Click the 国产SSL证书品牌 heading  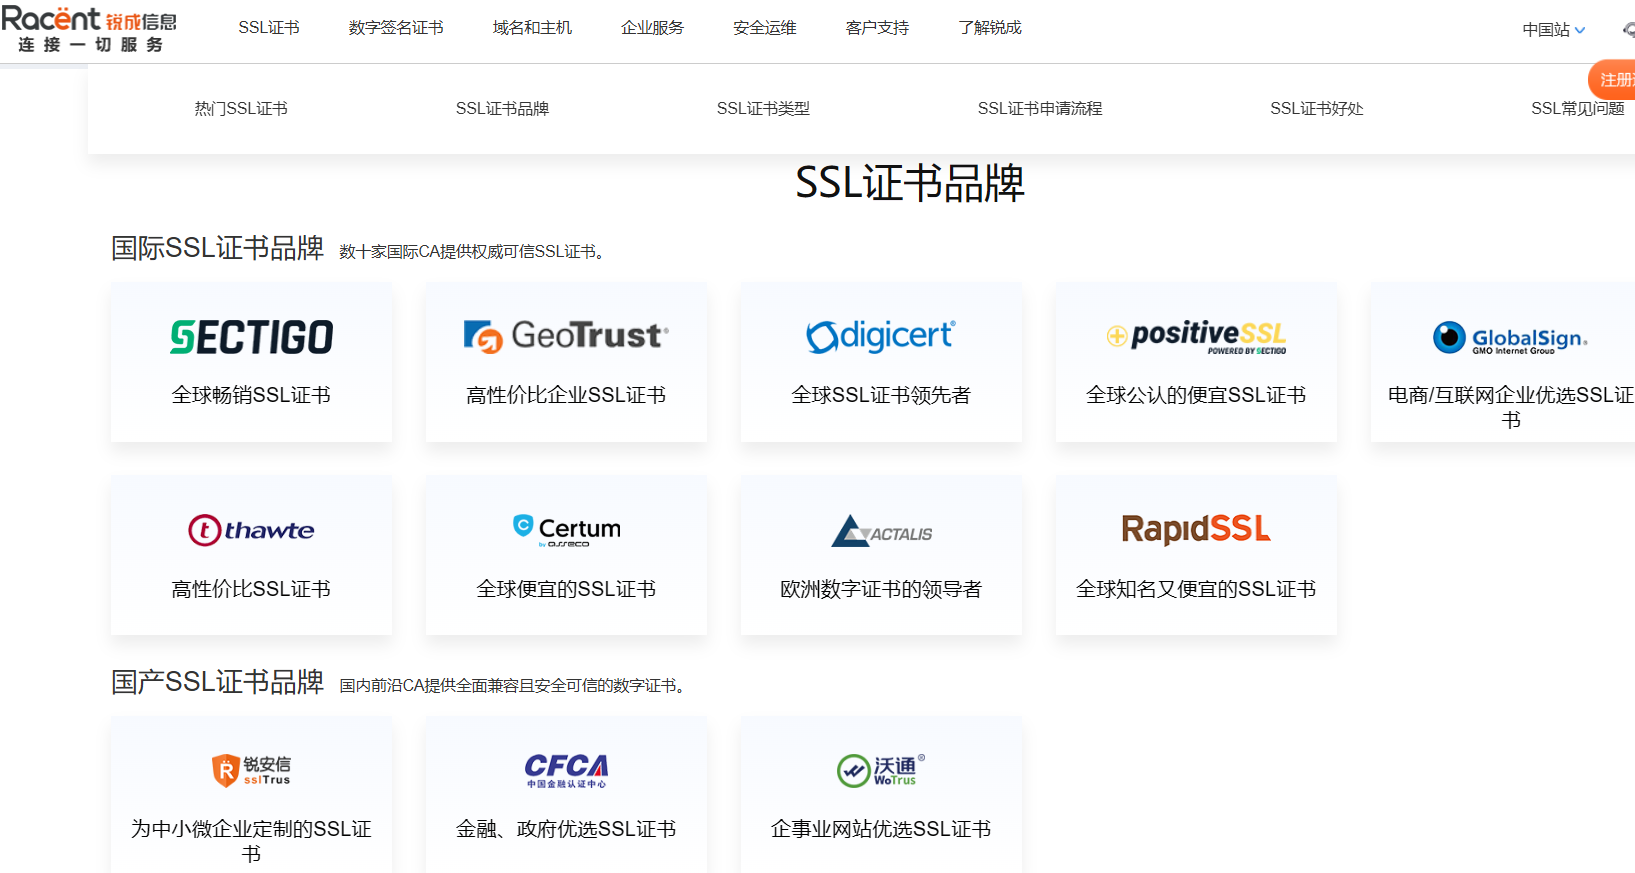click(217, 682)
